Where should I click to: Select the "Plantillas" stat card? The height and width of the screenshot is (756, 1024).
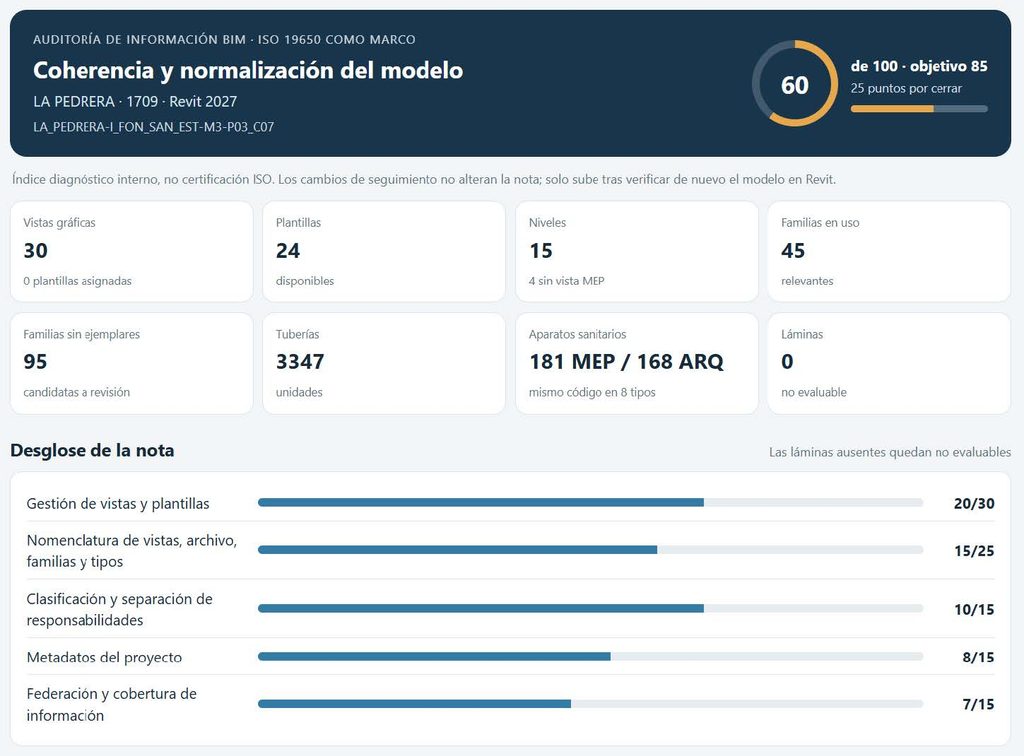click(x=384, y=251)
